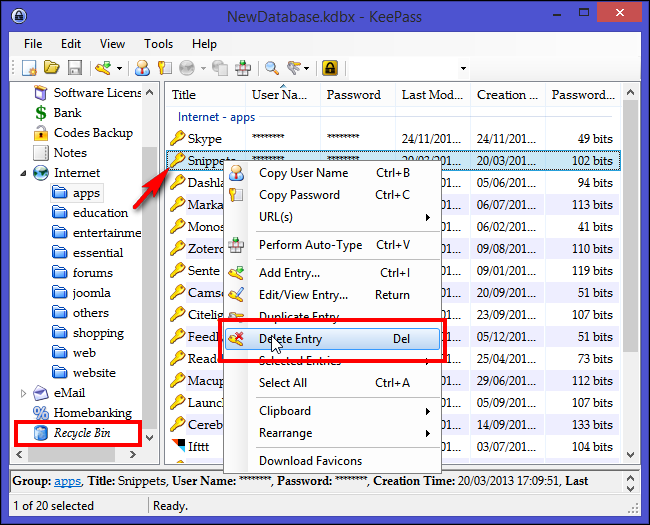Choose Copy User Name in context menu
Image resolution: width=650 pixels, height=525 pixels.
click(x=332, y=173)
